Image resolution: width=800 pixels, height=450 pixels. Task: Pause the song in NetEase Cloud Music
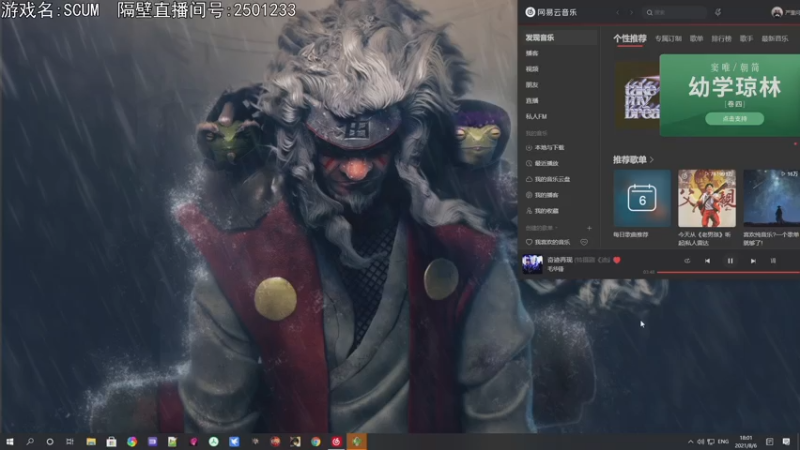click(730, 261)
